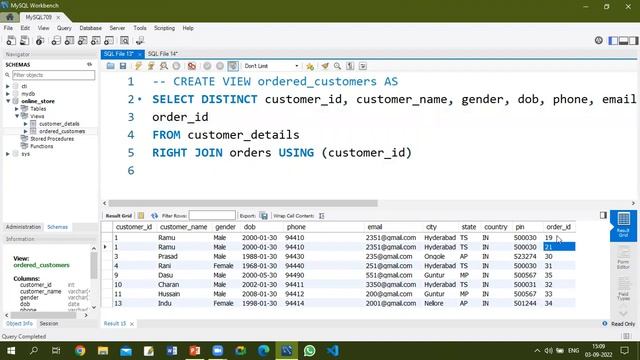Image resolution: width=640 pixels, height=360 pixels.
Task: Open Google Chrome from the taskbar
Action: (x=80, y=351)
